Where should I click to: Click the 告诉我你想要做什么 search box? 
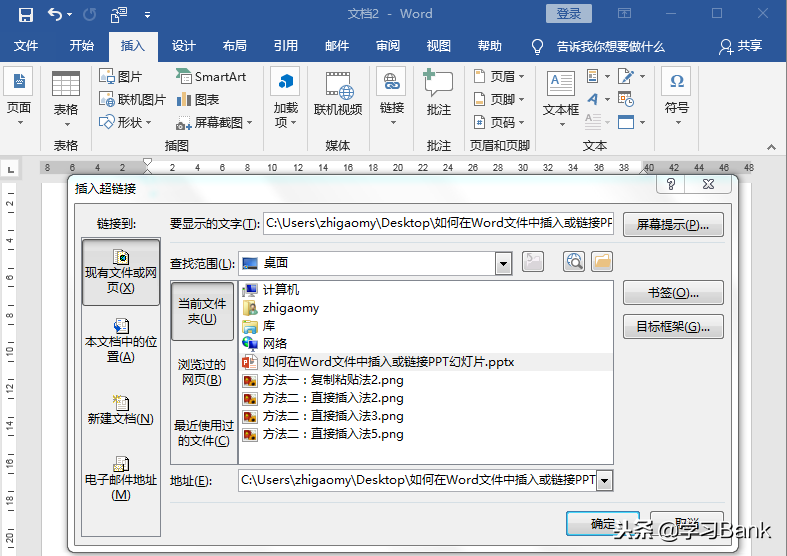point(598,47)
